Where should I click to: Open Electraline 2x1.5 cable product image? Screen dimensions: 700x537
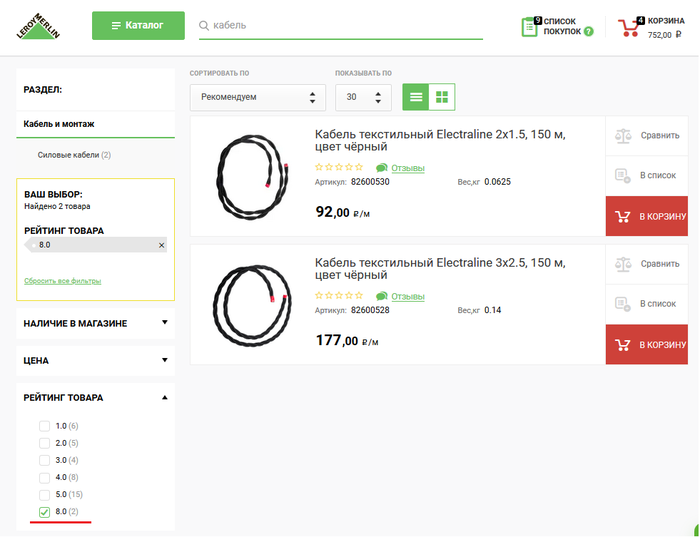[252, 177]
